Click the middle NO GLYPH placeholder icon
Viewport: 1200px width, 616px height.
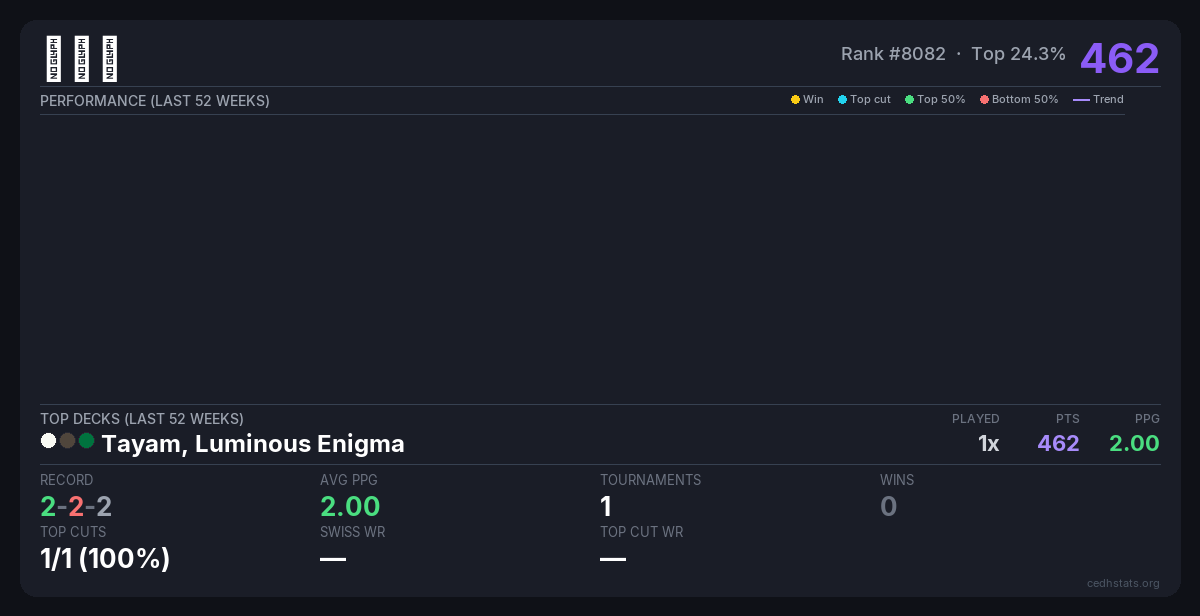click(x=82, y=59)
